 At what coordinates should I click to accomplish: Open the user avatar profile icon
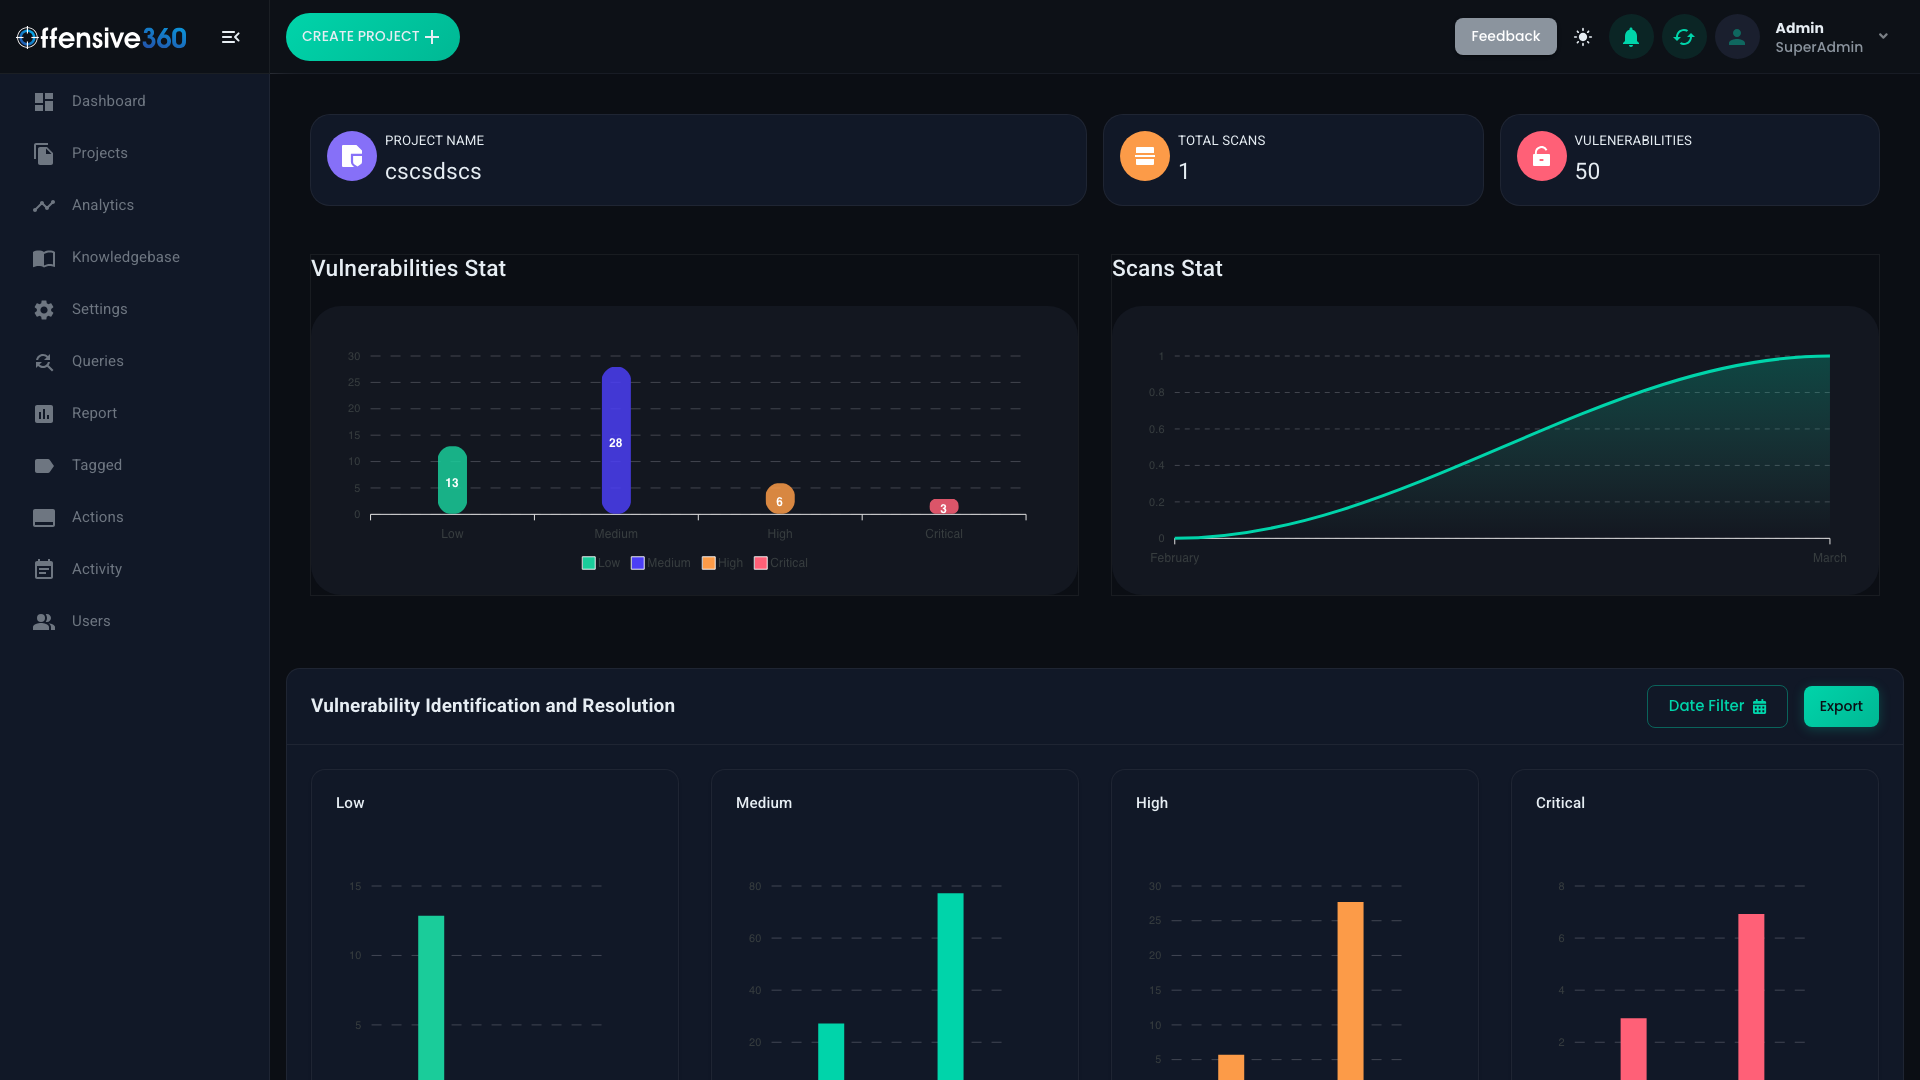[x=1737, y=36]
